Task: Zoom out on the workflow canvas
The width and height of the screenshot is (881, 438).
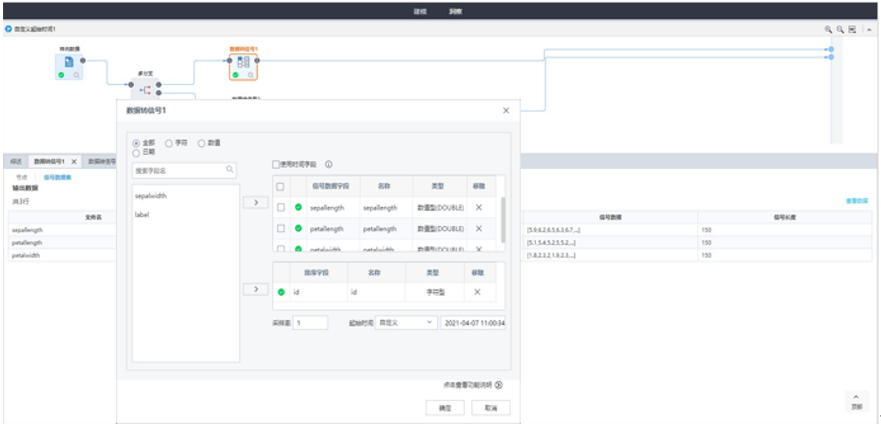Action: tap(840, 30)
